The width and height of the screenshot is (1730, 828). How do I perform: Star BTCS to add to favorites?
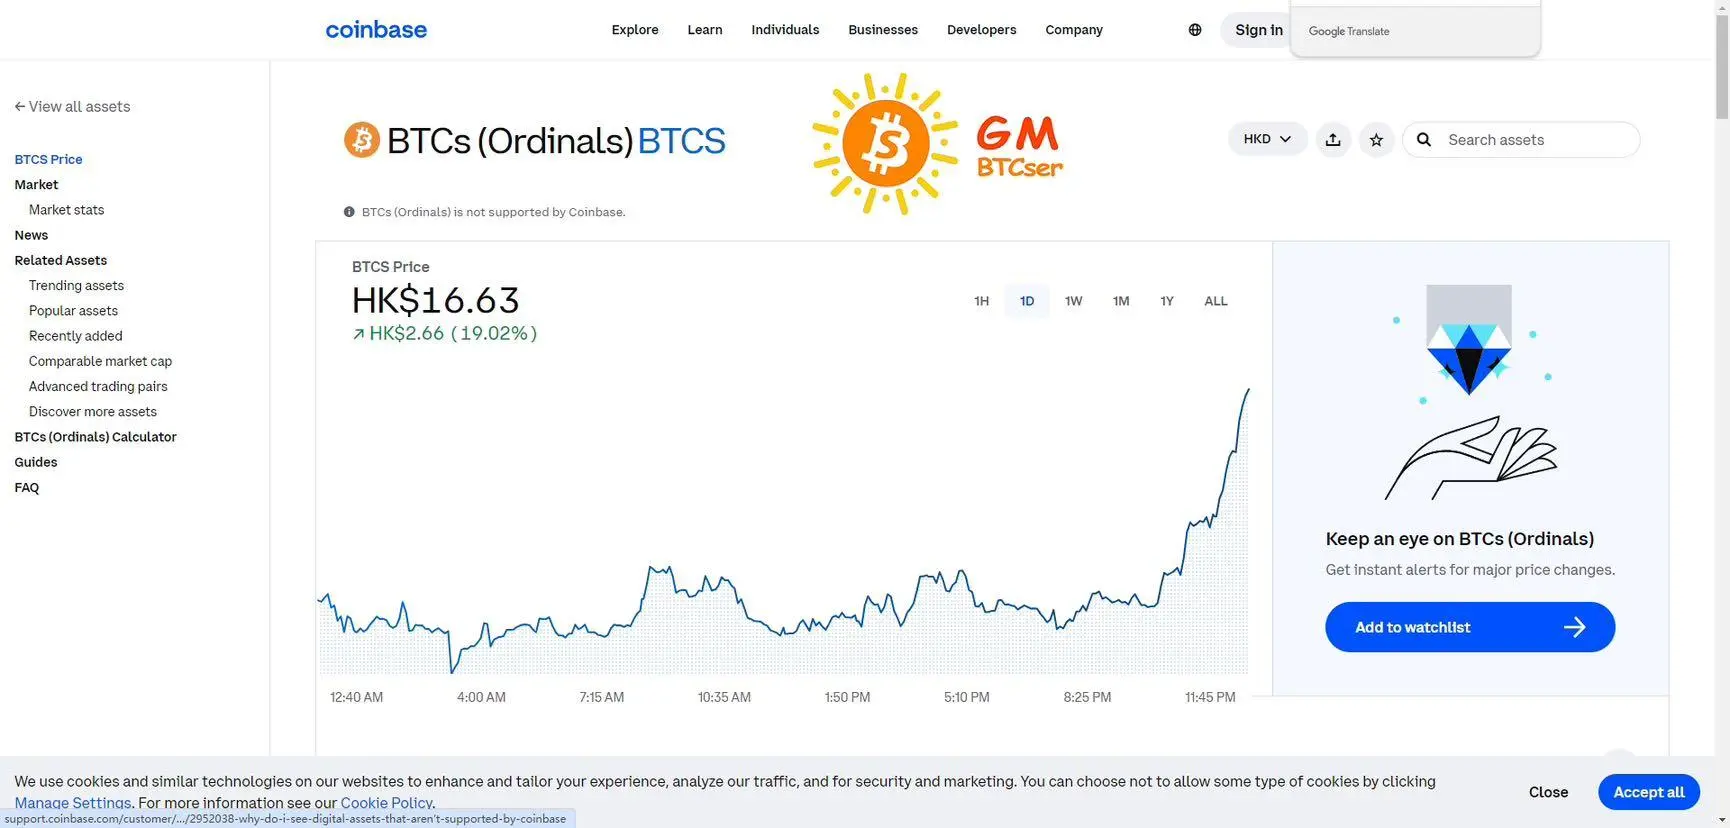(x=1377, y=140)
